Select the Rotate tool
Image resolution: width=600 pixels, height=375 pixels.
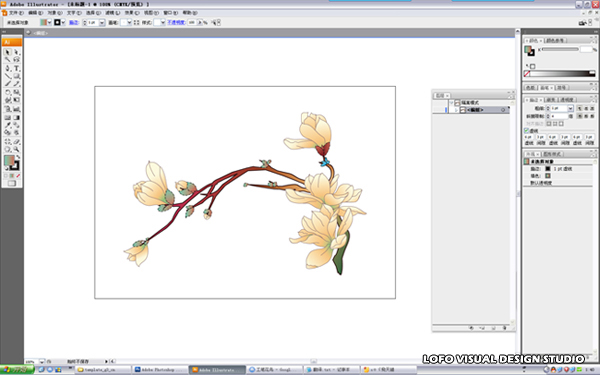pos(8,92)
